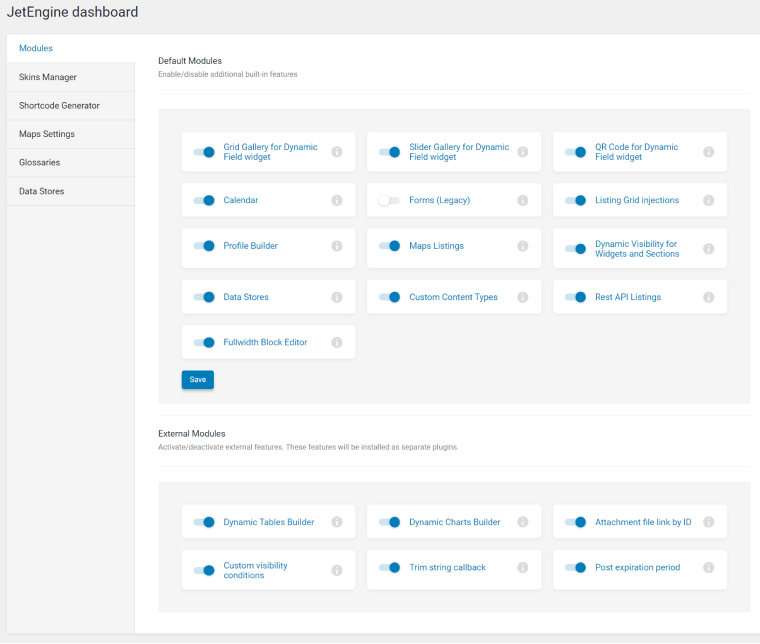Click the Default Modules heading
Image resolution: width=760 pixels, height=644 pixels.
click(190, 61)
